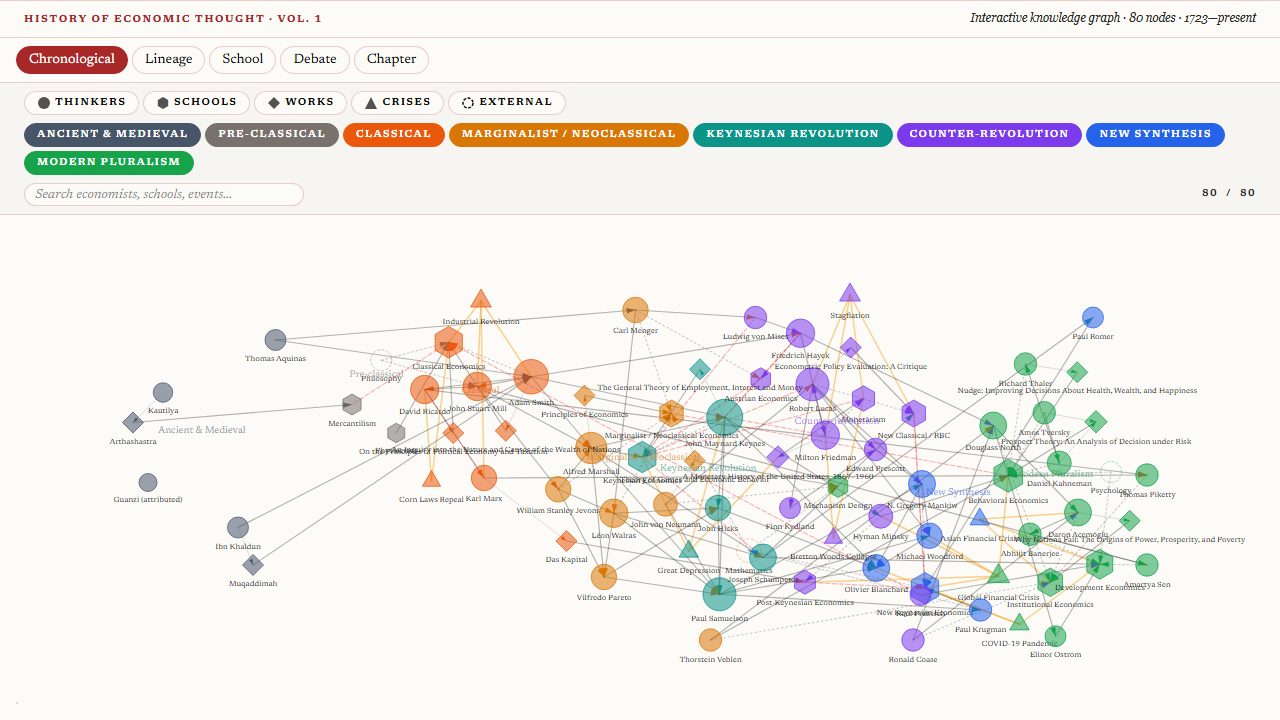
Task: Toggle the Classical era chip
Action: coord(393,134)
